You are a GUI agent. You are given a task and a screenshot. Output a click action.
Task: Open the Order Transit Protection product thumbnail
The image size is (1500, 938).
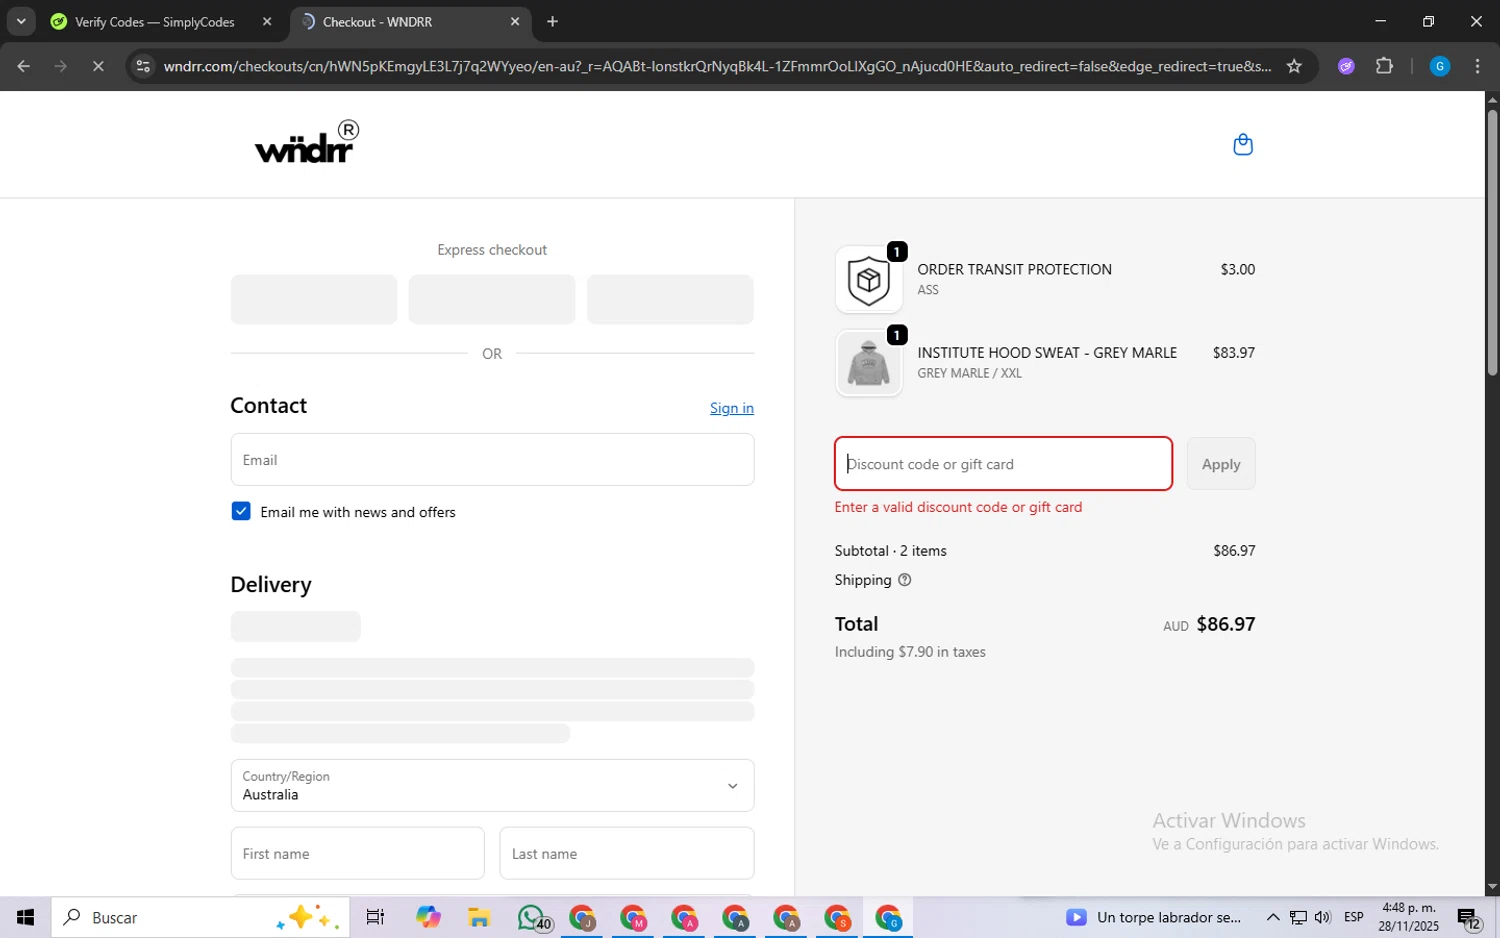coord(868,280)
